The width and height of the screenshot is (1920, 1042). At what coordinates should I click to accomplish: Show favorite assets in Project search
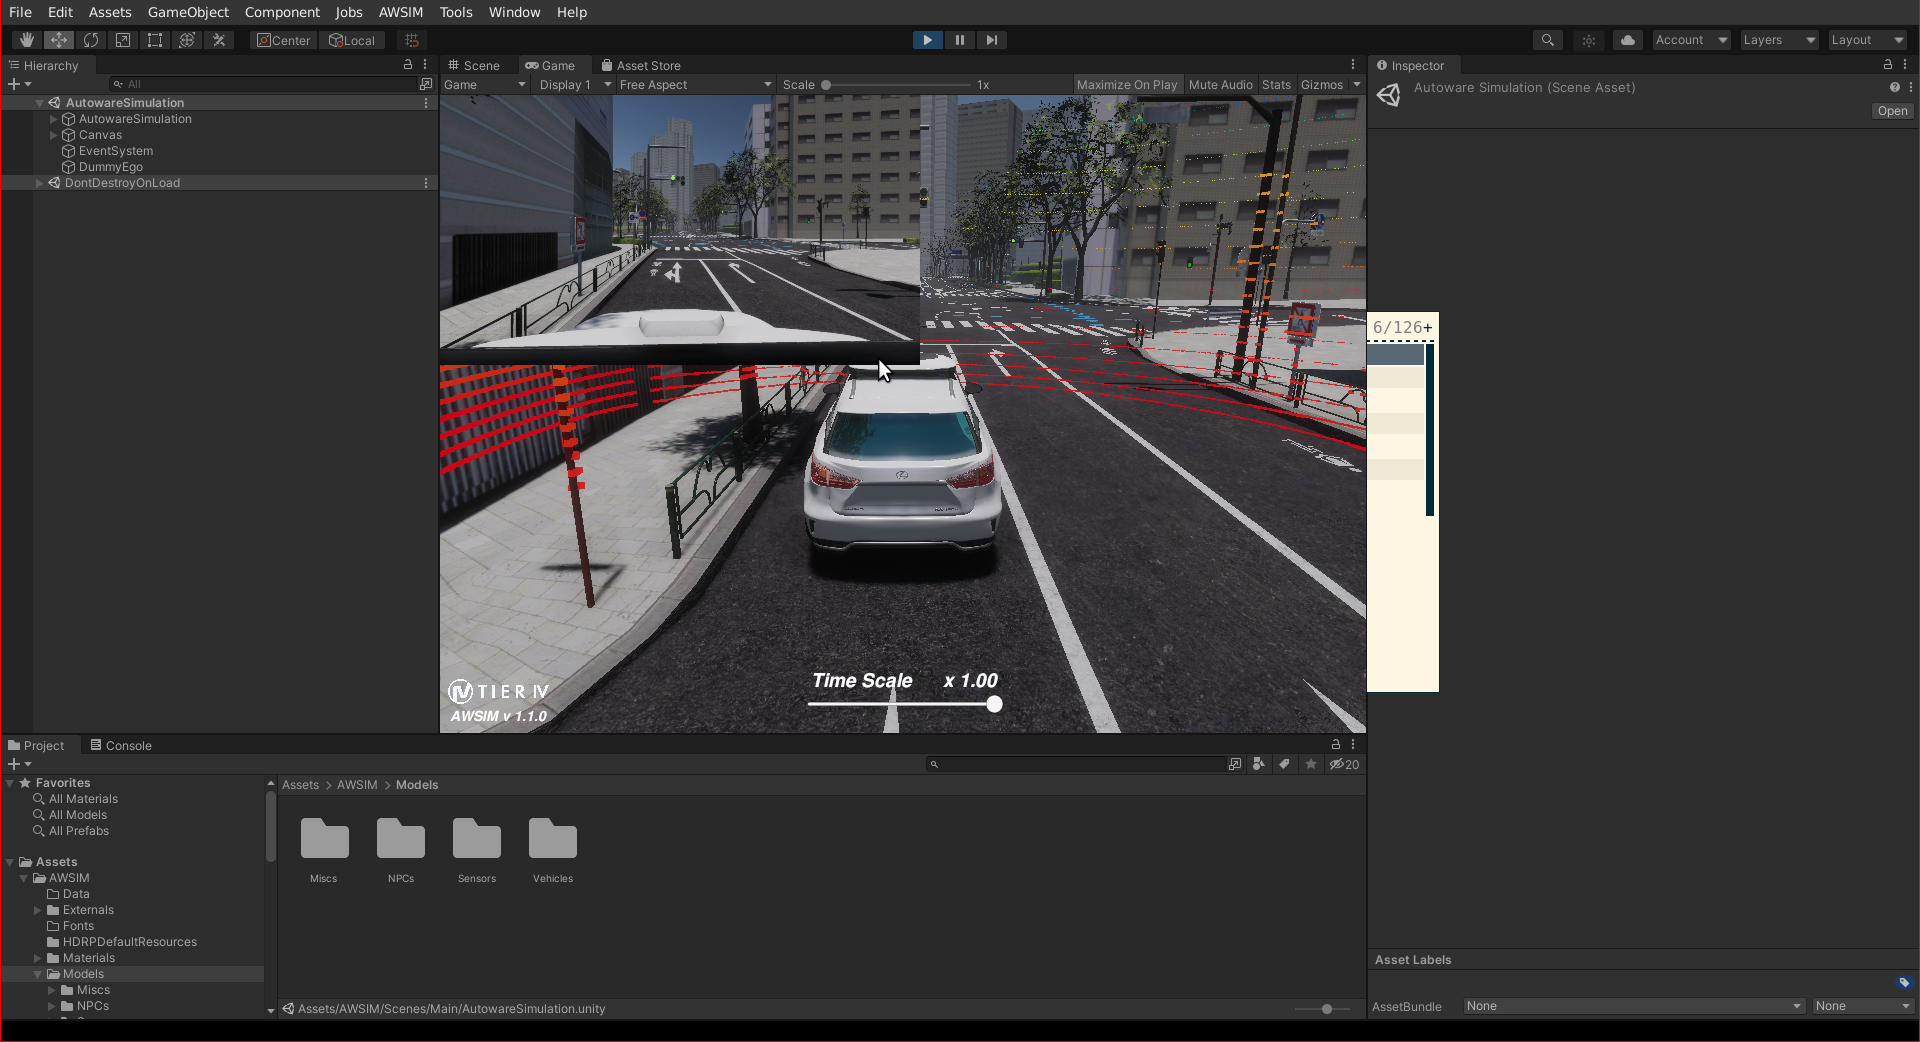(x=1310, y=764)
